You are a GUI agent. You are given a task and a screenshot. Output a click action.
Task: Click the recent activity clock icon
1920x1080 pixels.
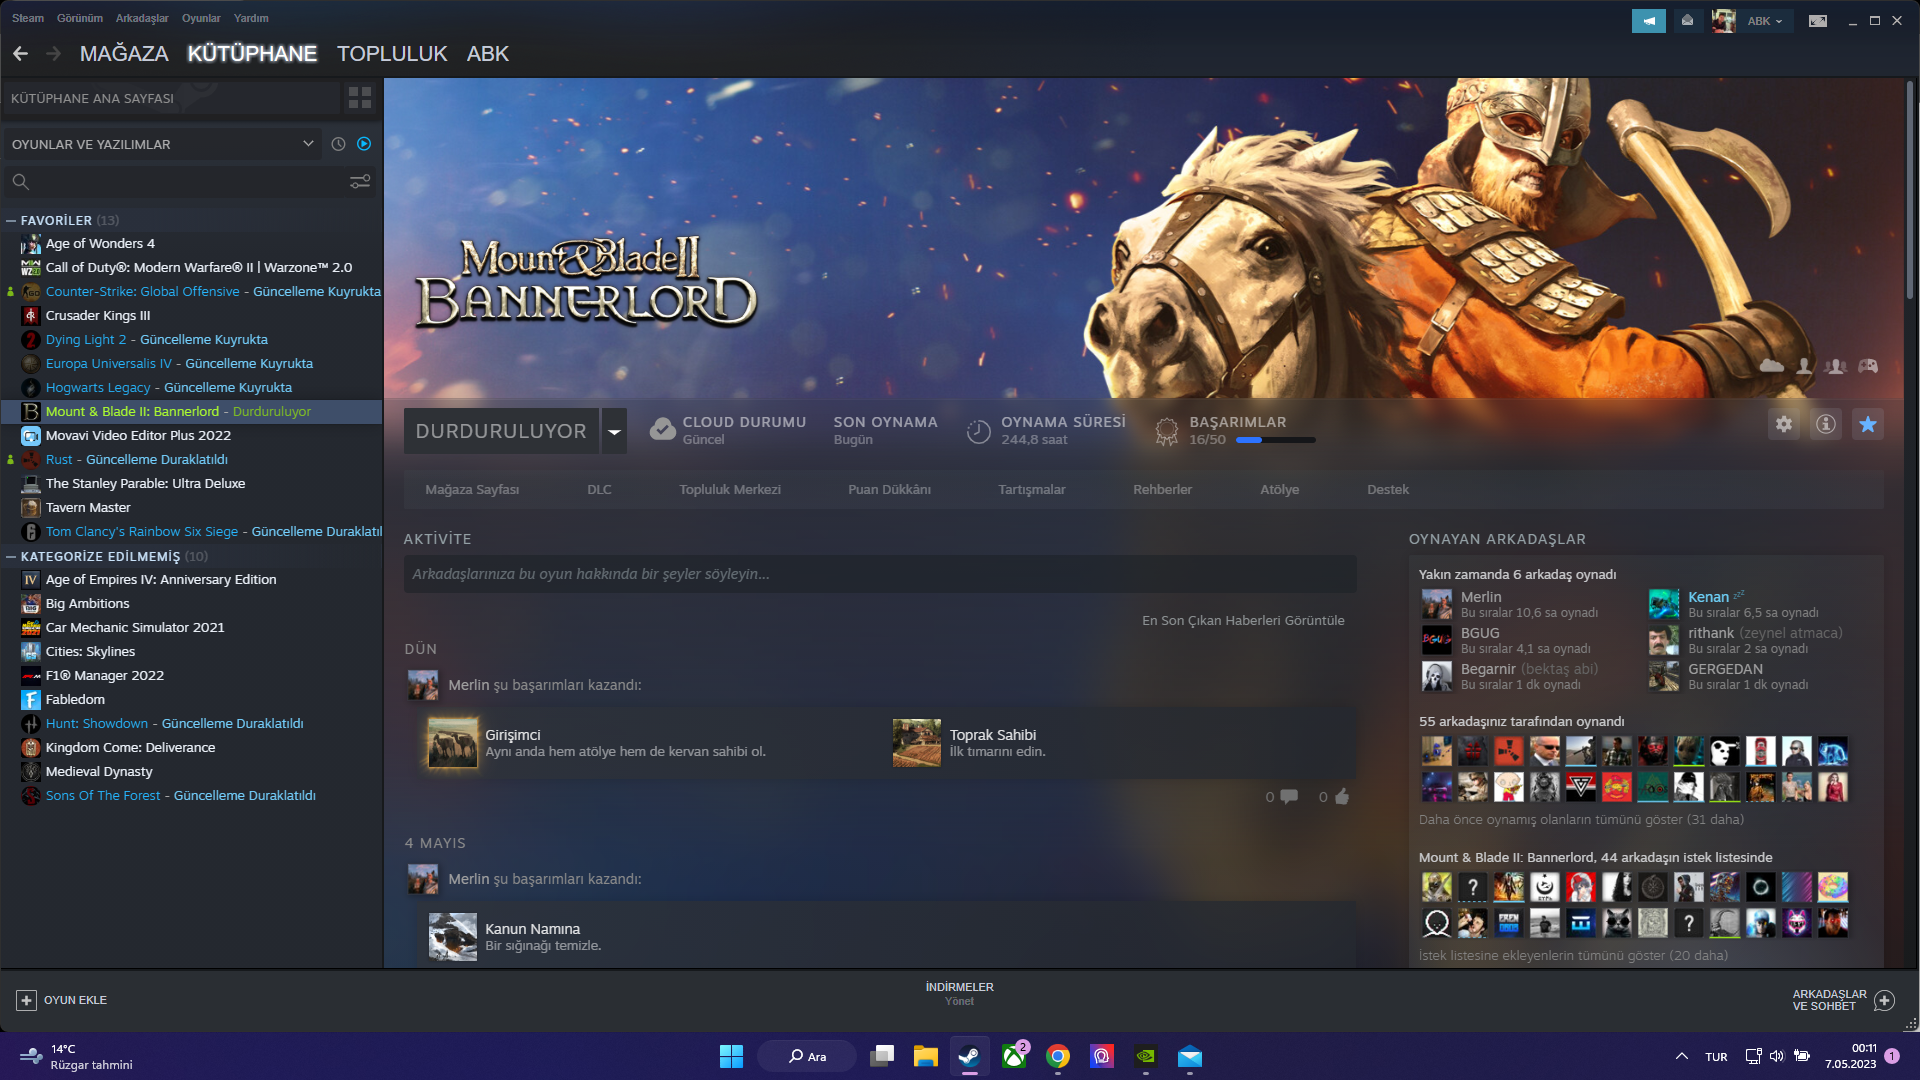point(338,144)
